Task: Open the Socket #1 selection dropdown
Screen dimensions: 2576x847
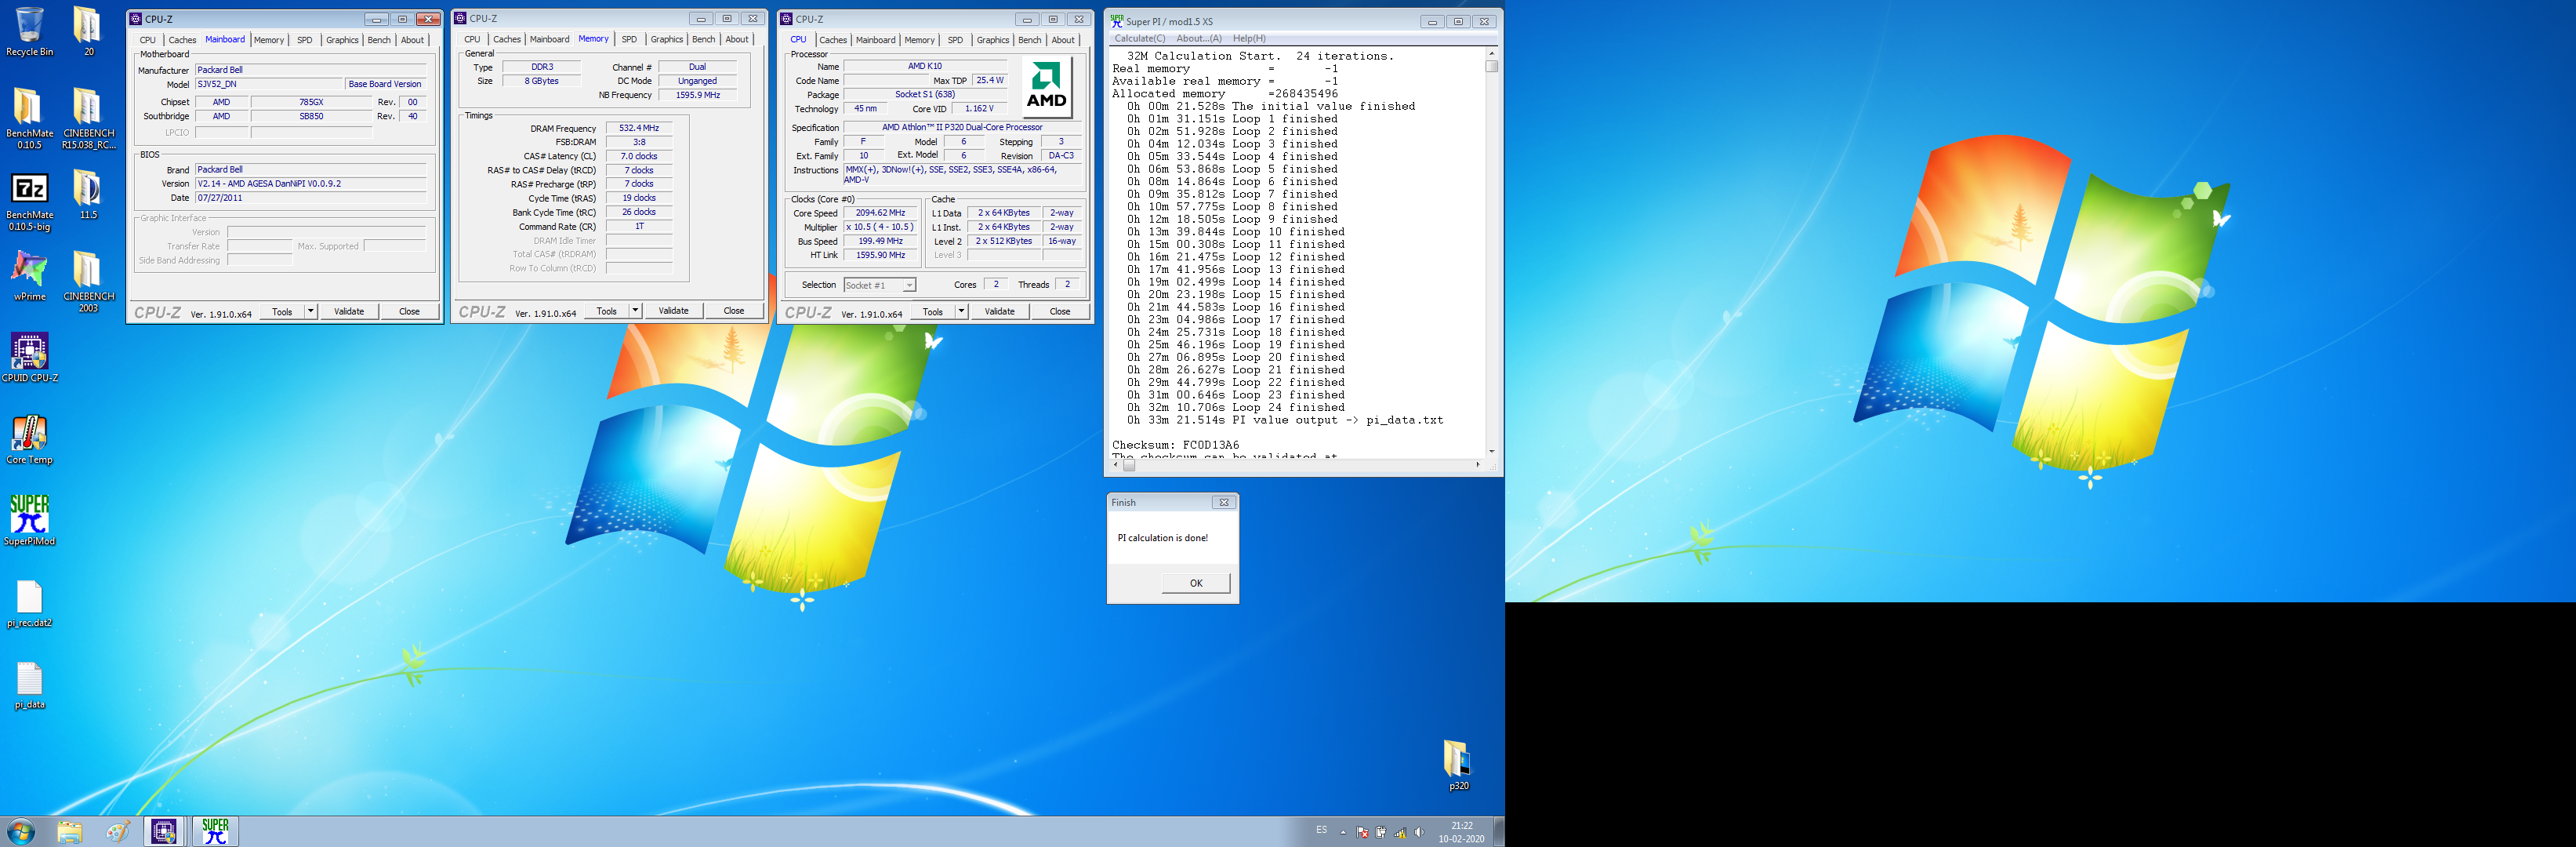Action: (880, 285)
